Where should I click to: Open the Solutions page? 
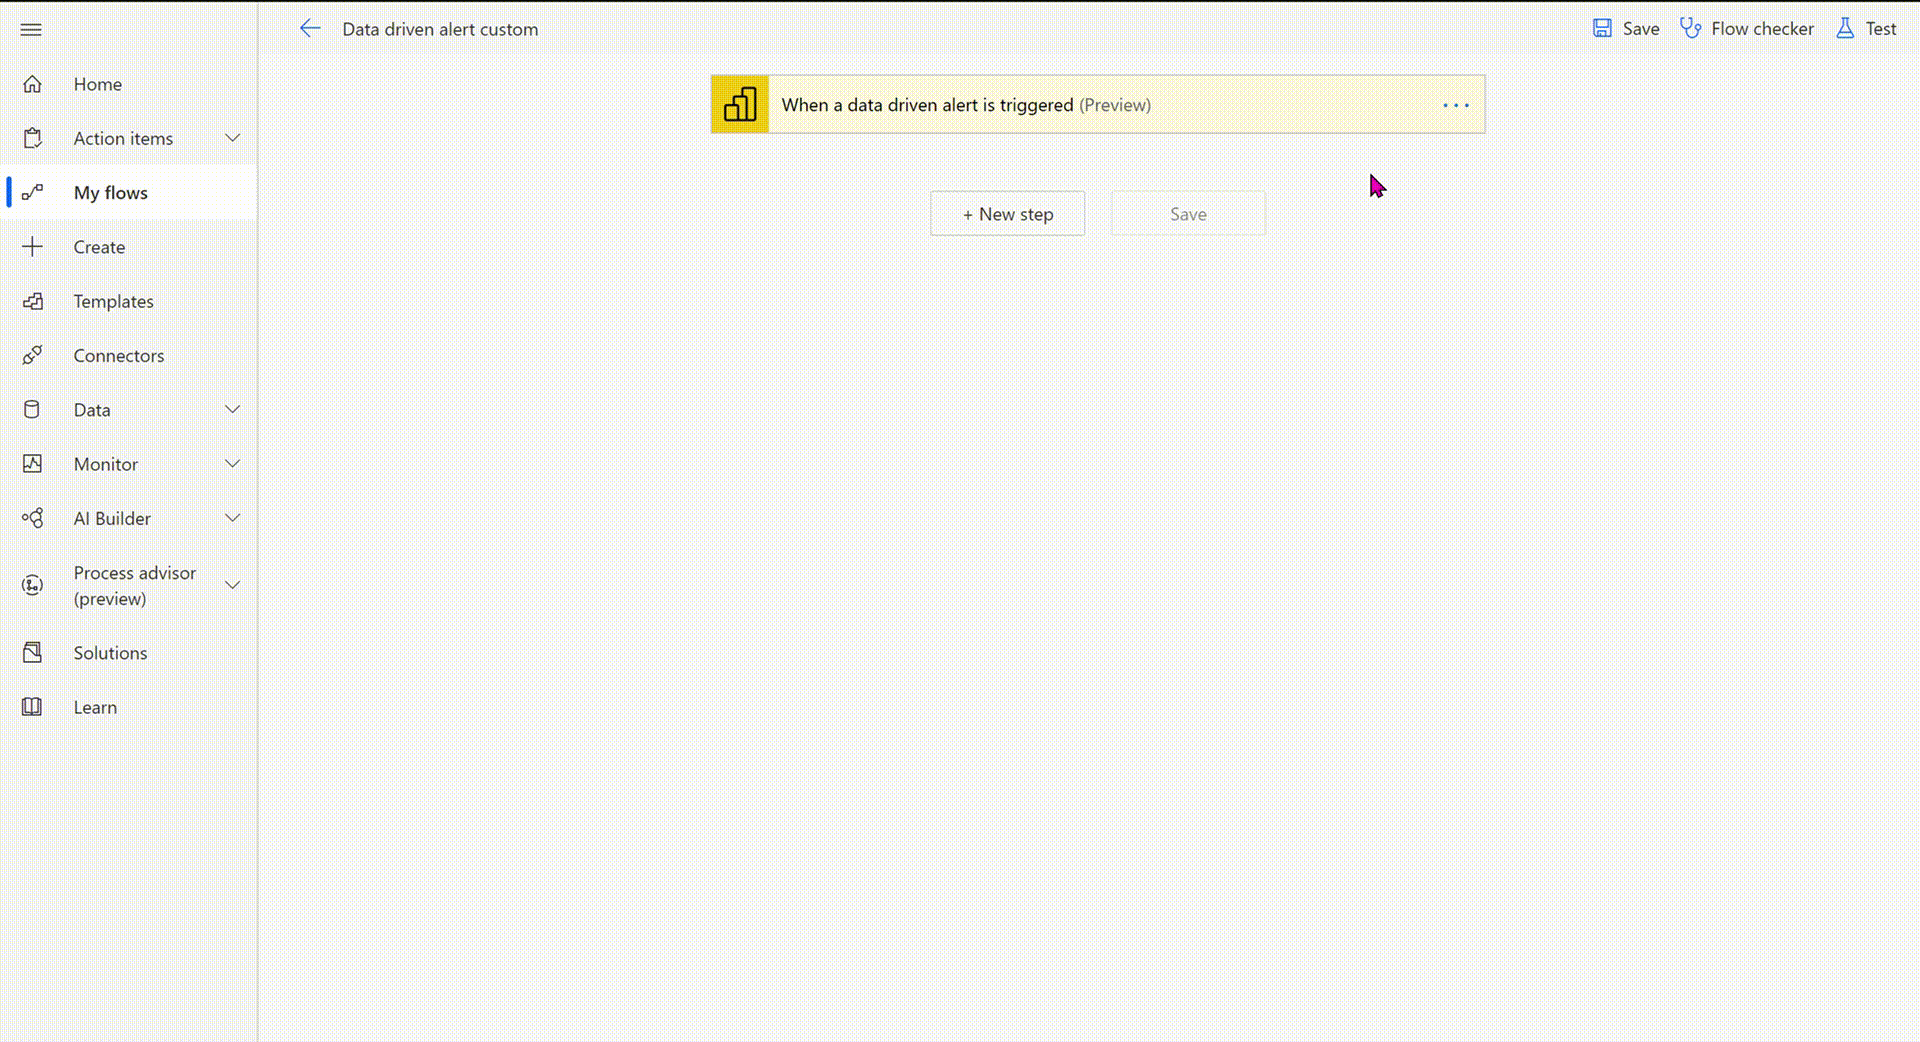point(110,653)
